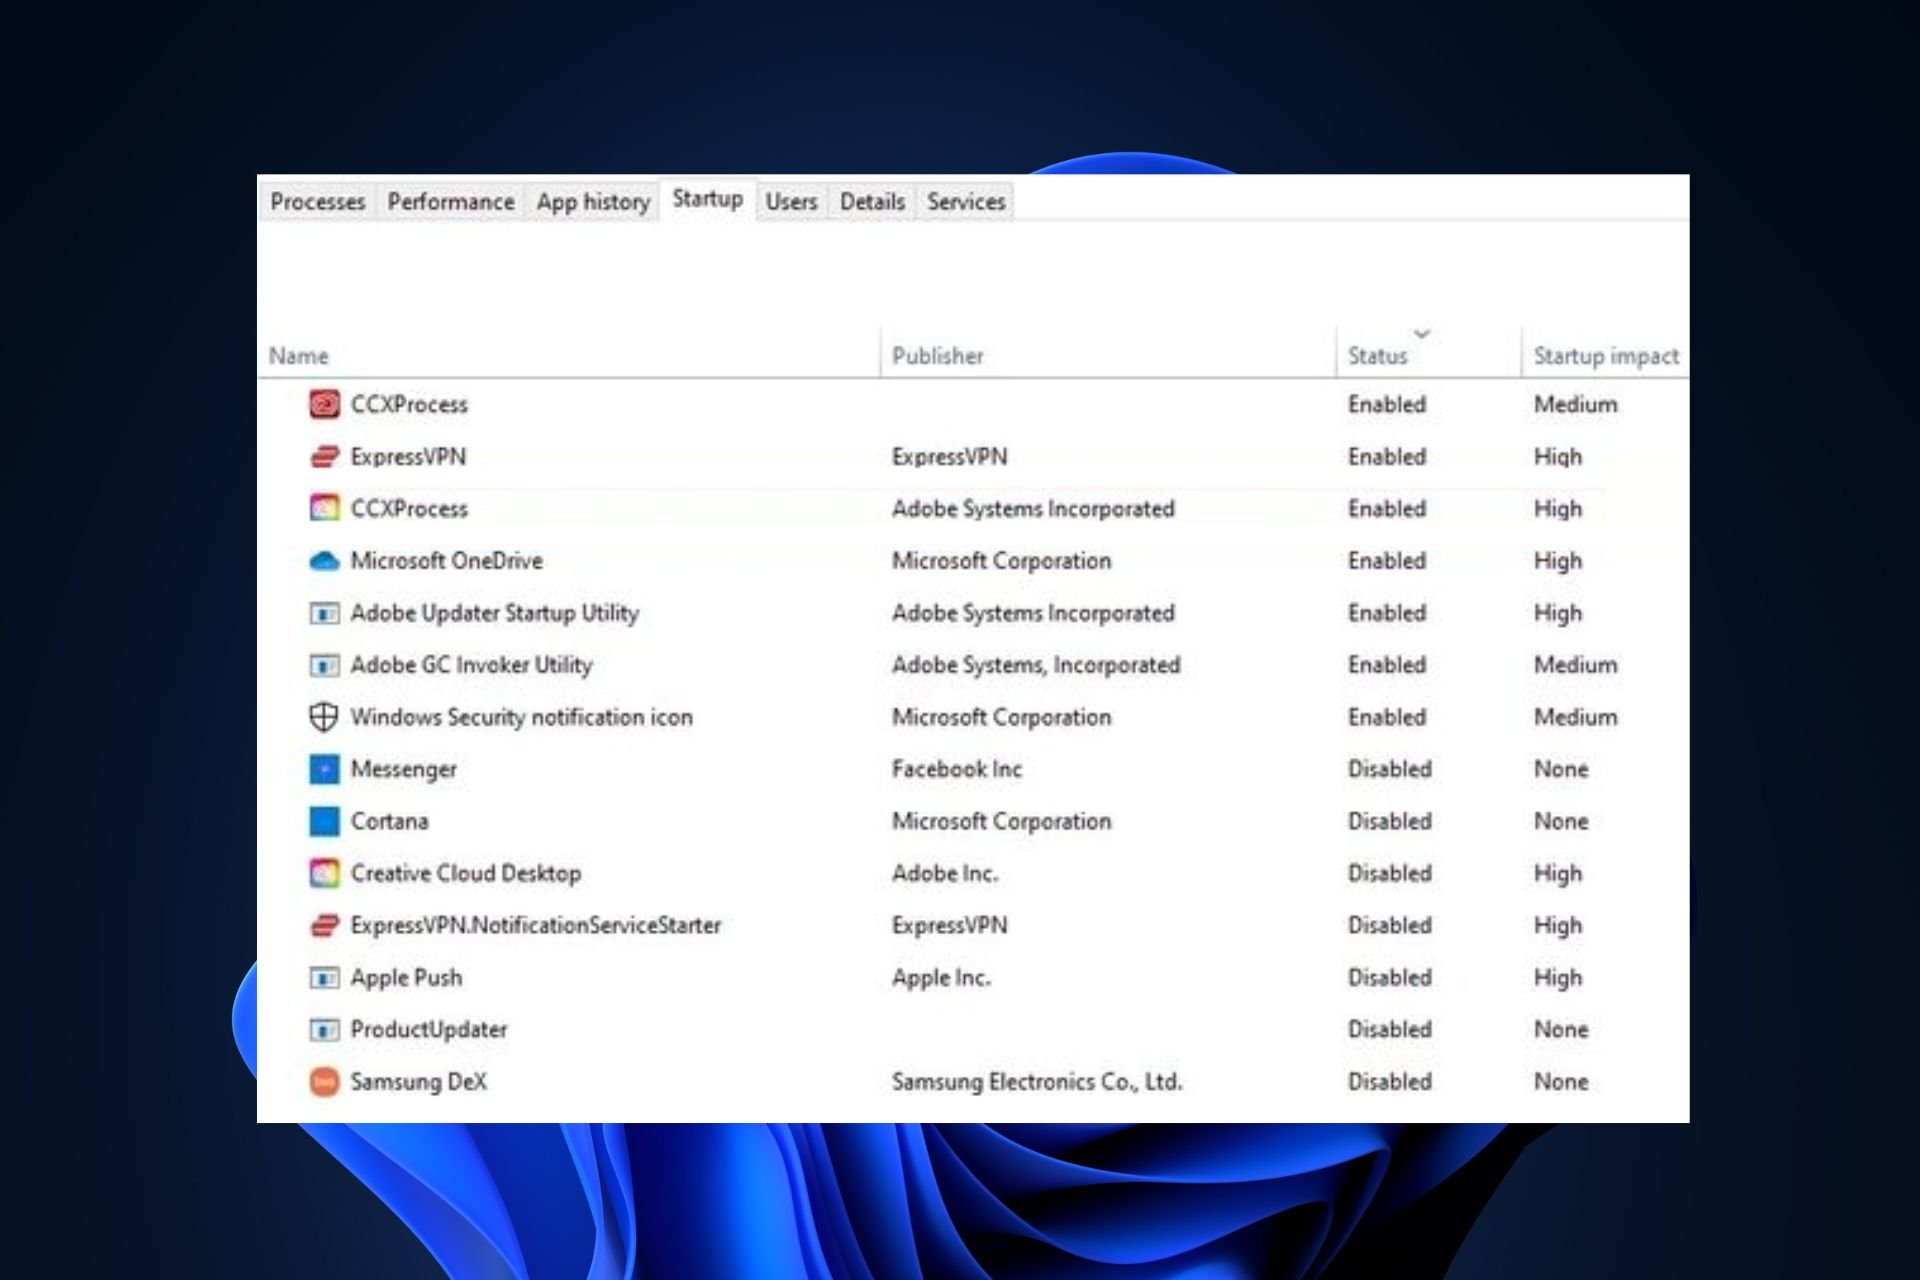Screen dimensions: 1920x1280
Task: Click the Adobe Updater Startup Utility icon
Action: (x=324, y=613)
